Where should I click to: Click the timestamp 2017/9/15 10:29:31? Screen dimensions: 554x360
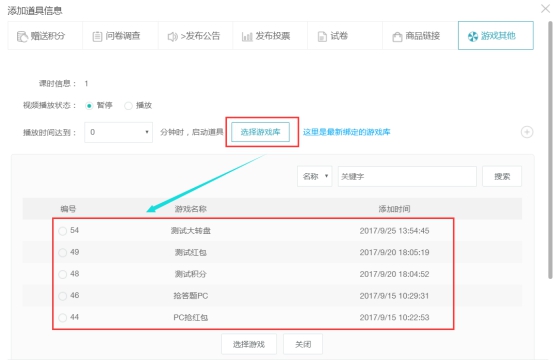pyautogui.click(x=394, y=296)
